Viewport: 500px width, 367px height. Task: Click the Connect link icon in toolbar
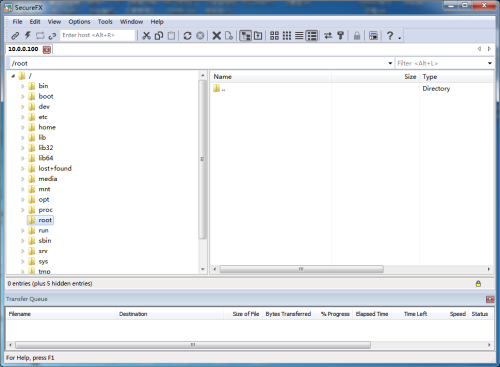point(15,36)
